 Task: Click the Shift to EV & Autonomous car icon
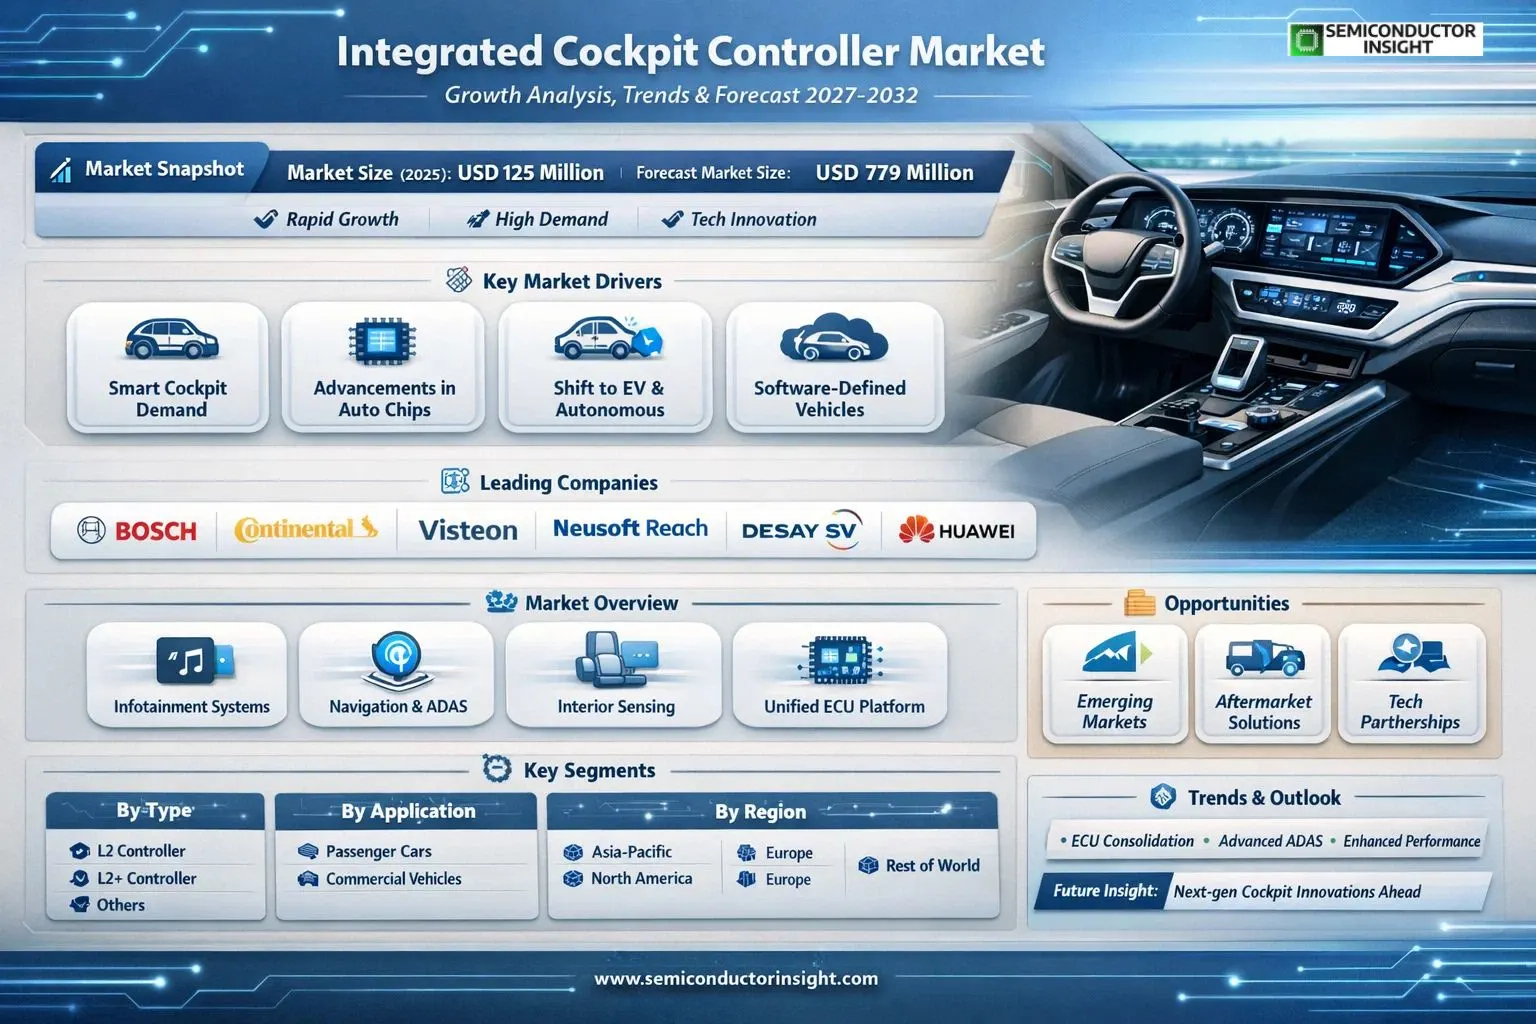click(609, 339)
